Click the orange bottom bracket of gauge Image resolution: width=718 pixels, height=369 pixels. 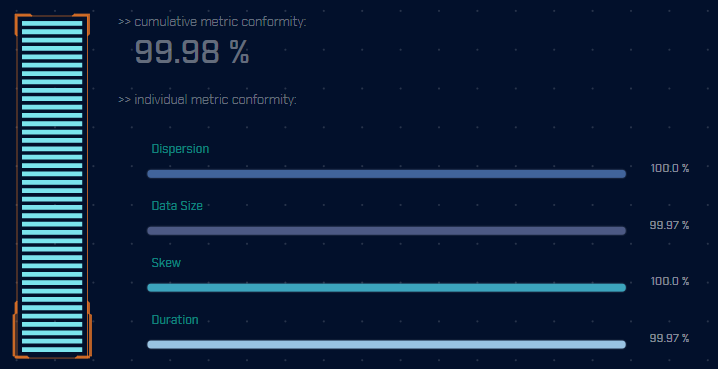tap(52, 331)
